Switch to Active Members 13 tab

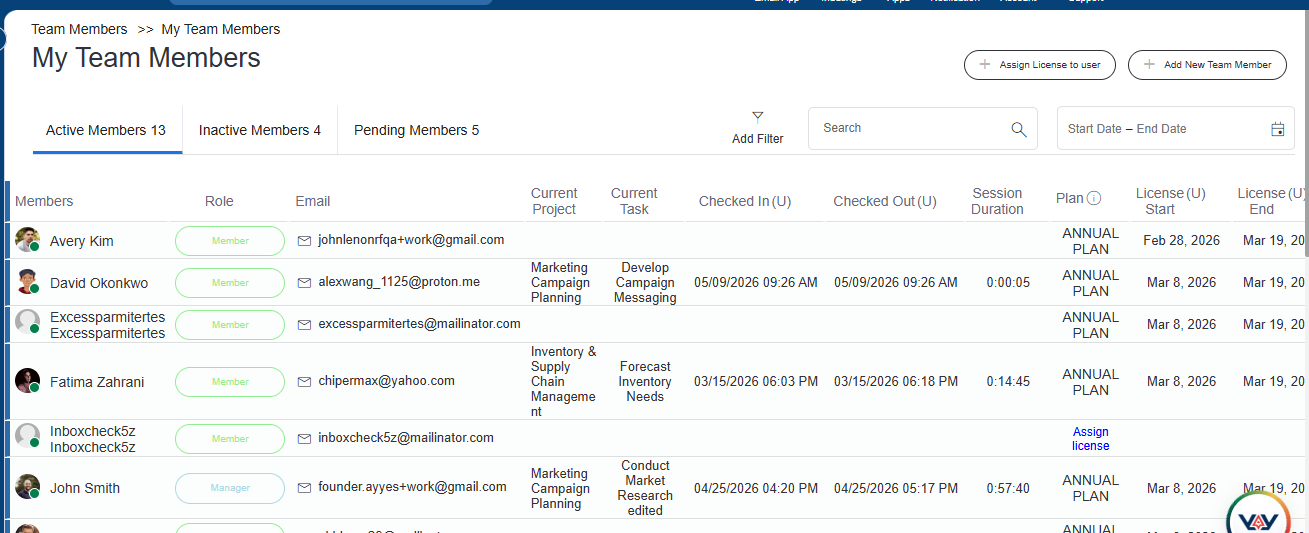(106, 130)
